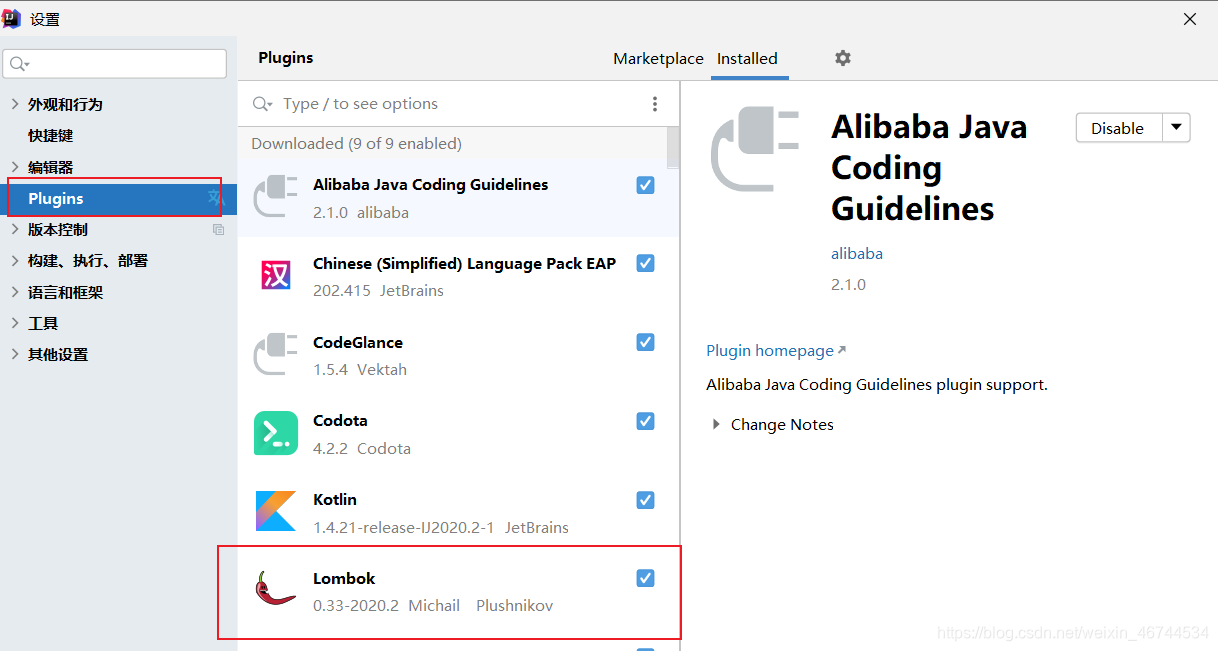Toggle the CodeGlance plugin checkbox

click(646, 342)
